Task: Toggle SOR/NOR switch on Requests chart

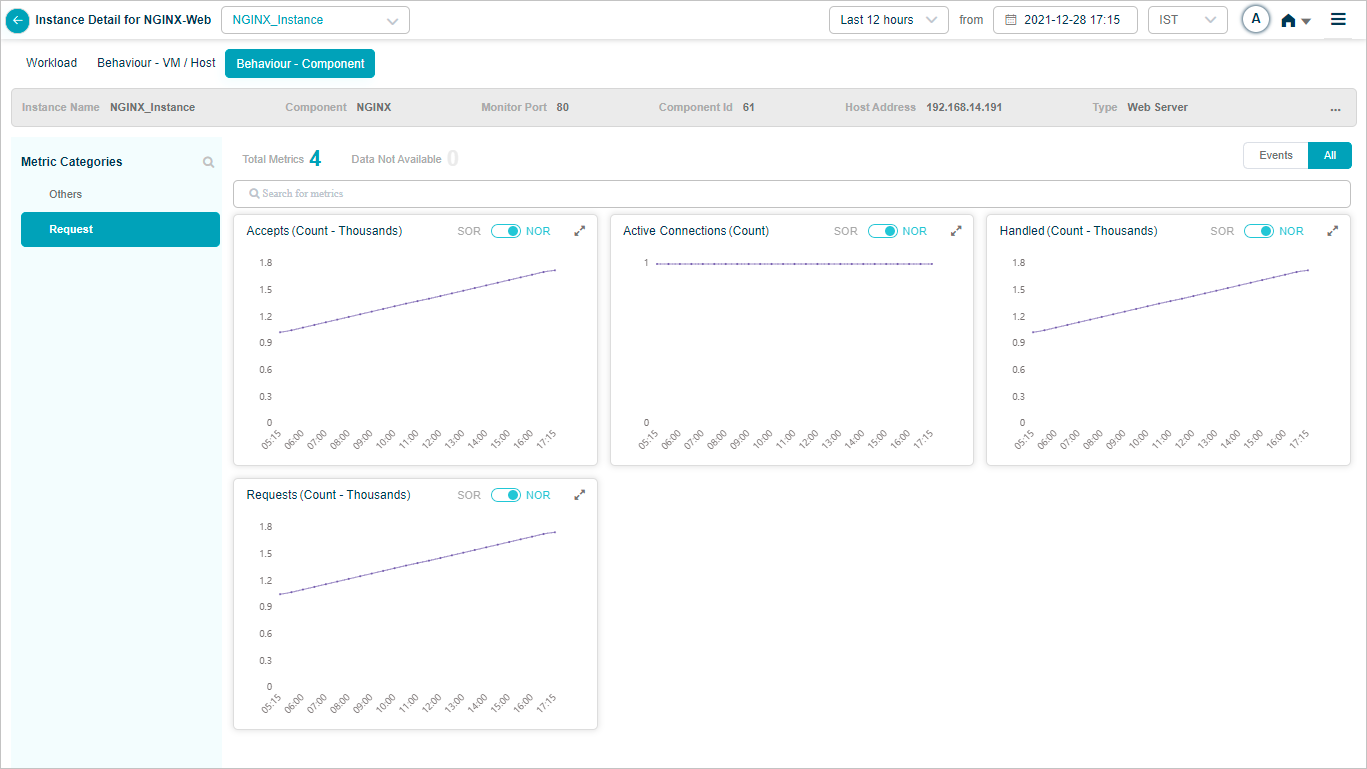Action: [x=506, y=495]
